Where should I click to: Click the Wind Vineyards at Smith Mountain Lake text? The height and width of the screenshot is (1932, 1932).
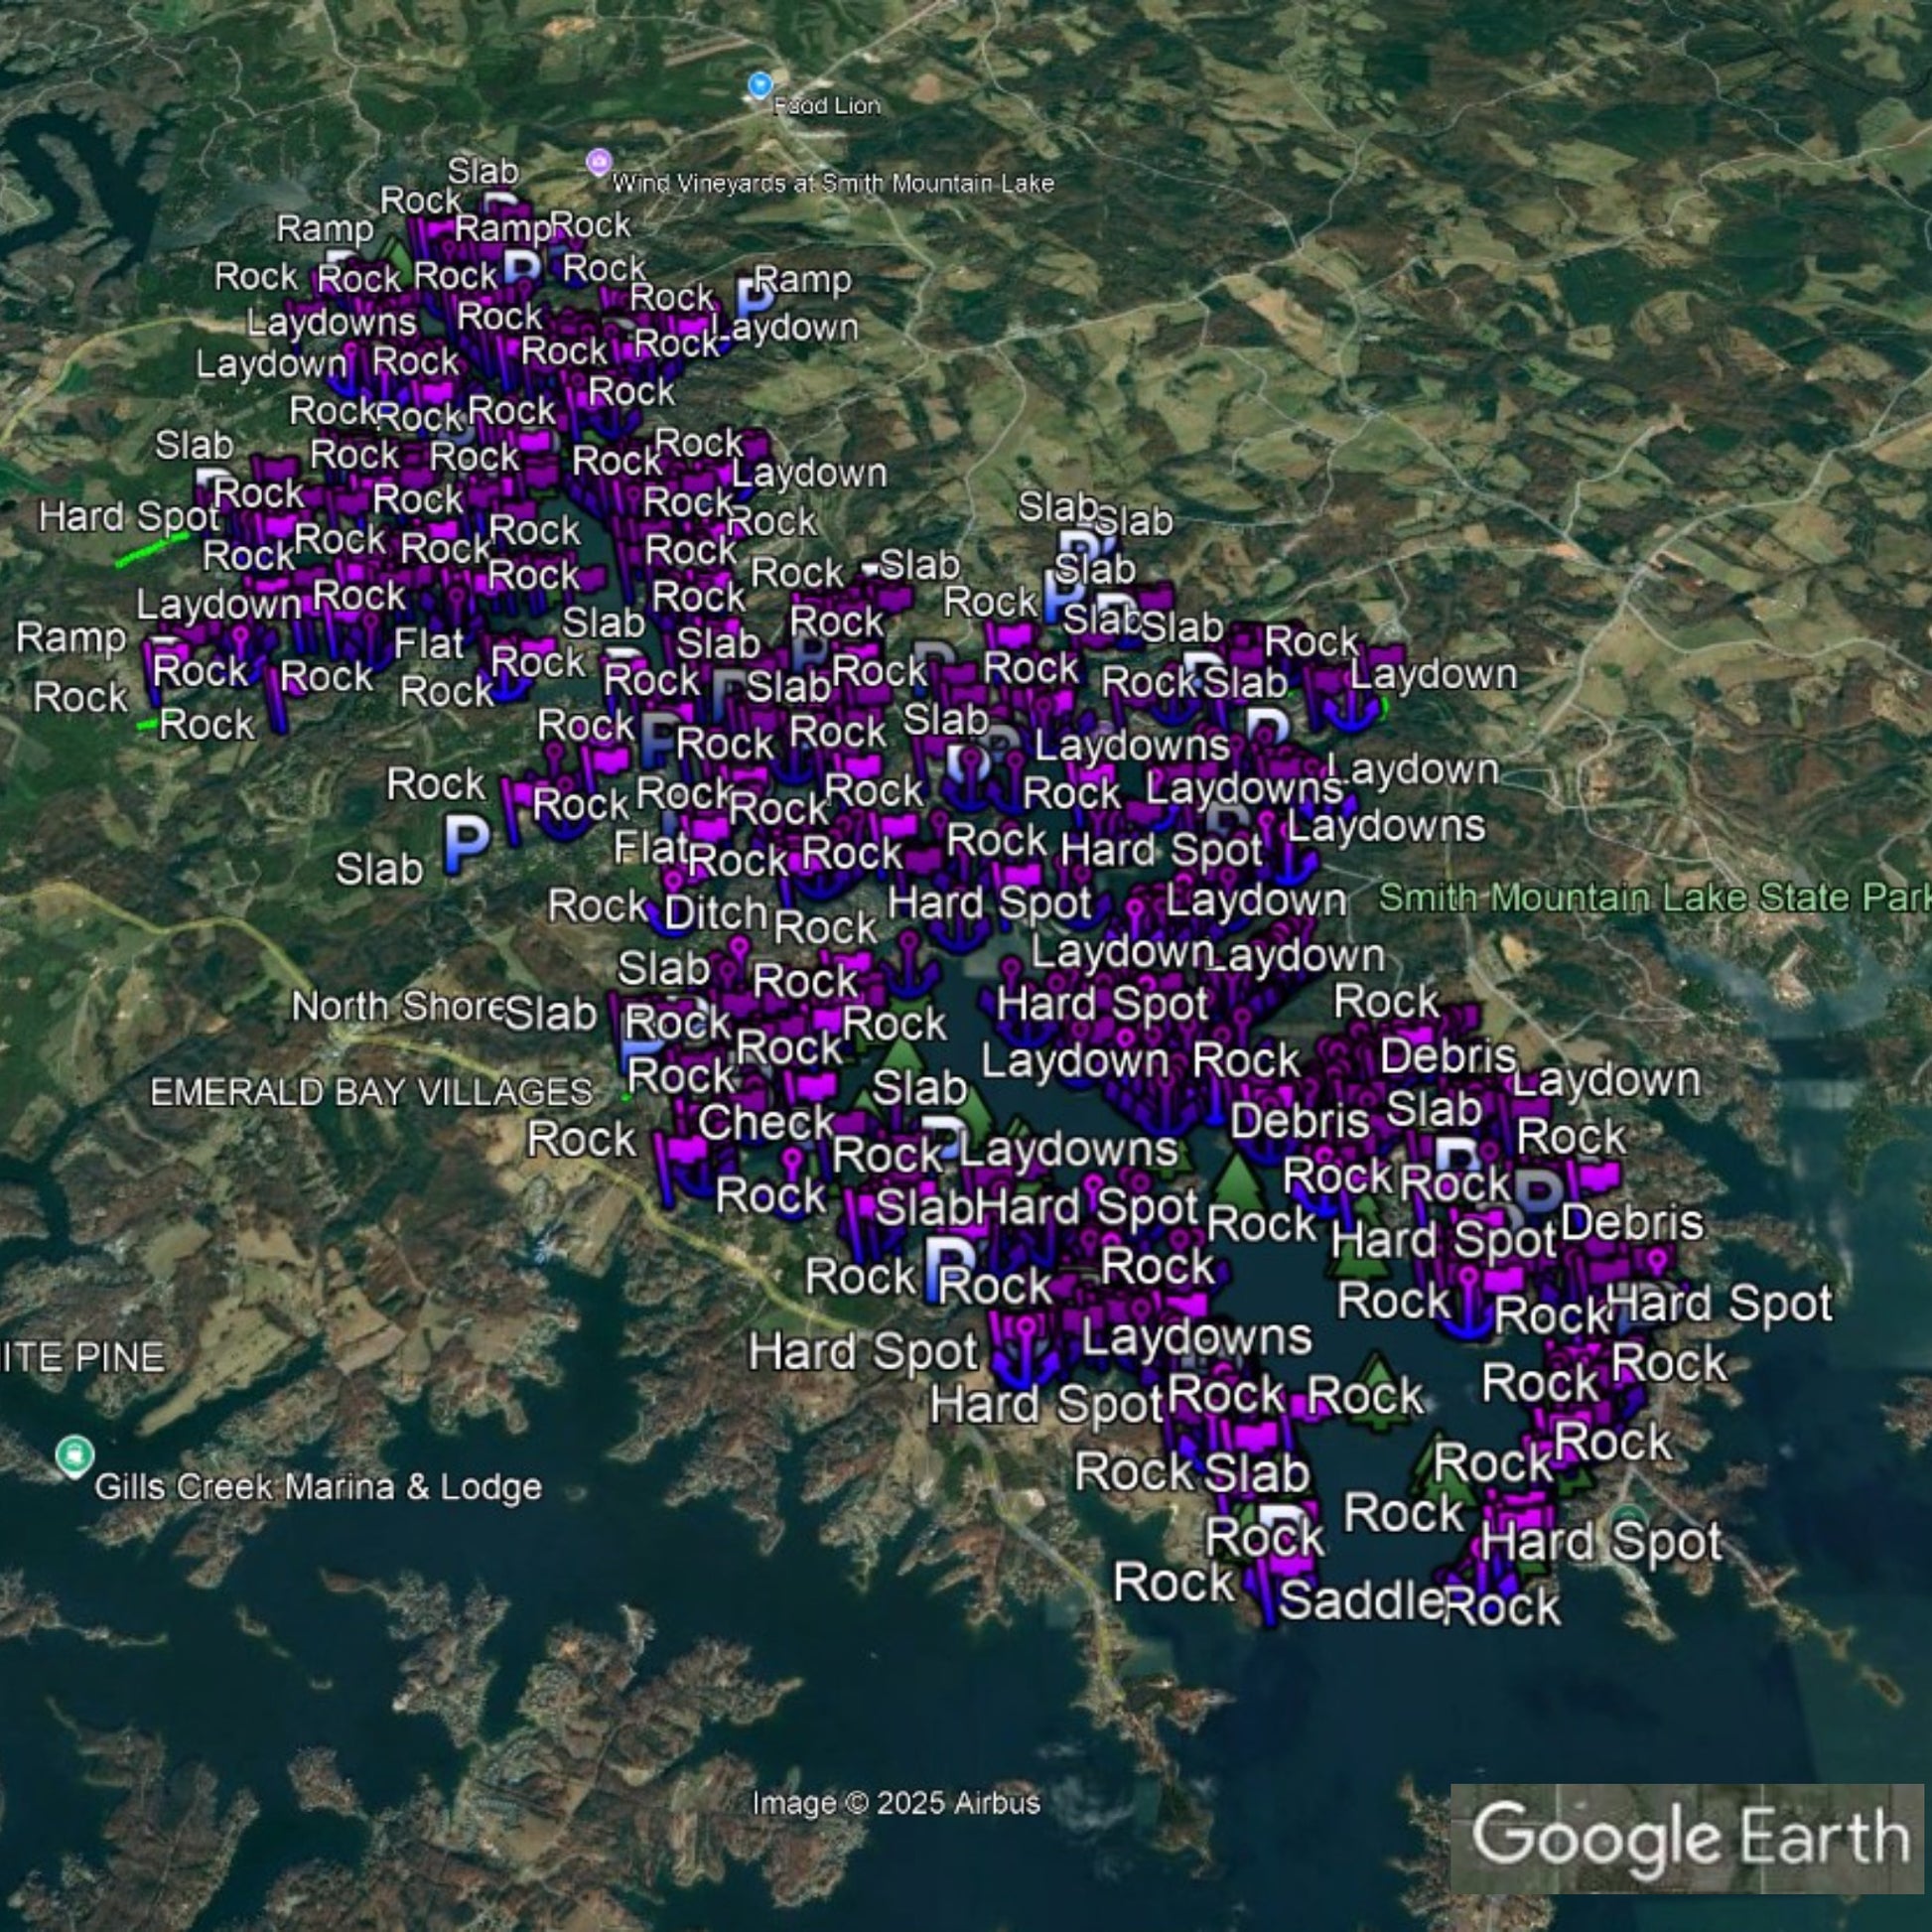832,184
